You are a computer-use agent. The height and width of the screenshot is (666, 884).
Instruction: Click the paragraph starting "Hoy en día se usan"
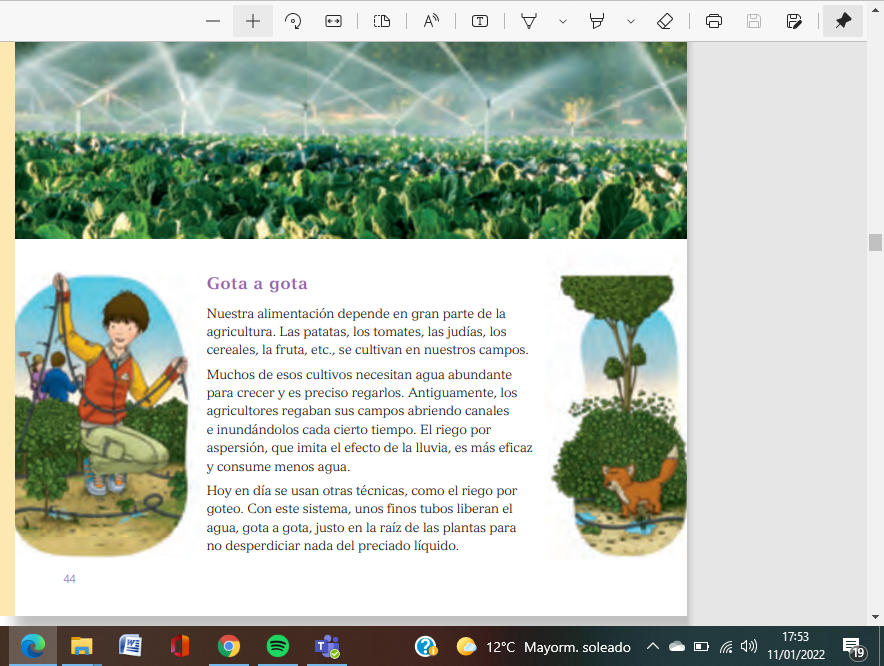[362, 518]
